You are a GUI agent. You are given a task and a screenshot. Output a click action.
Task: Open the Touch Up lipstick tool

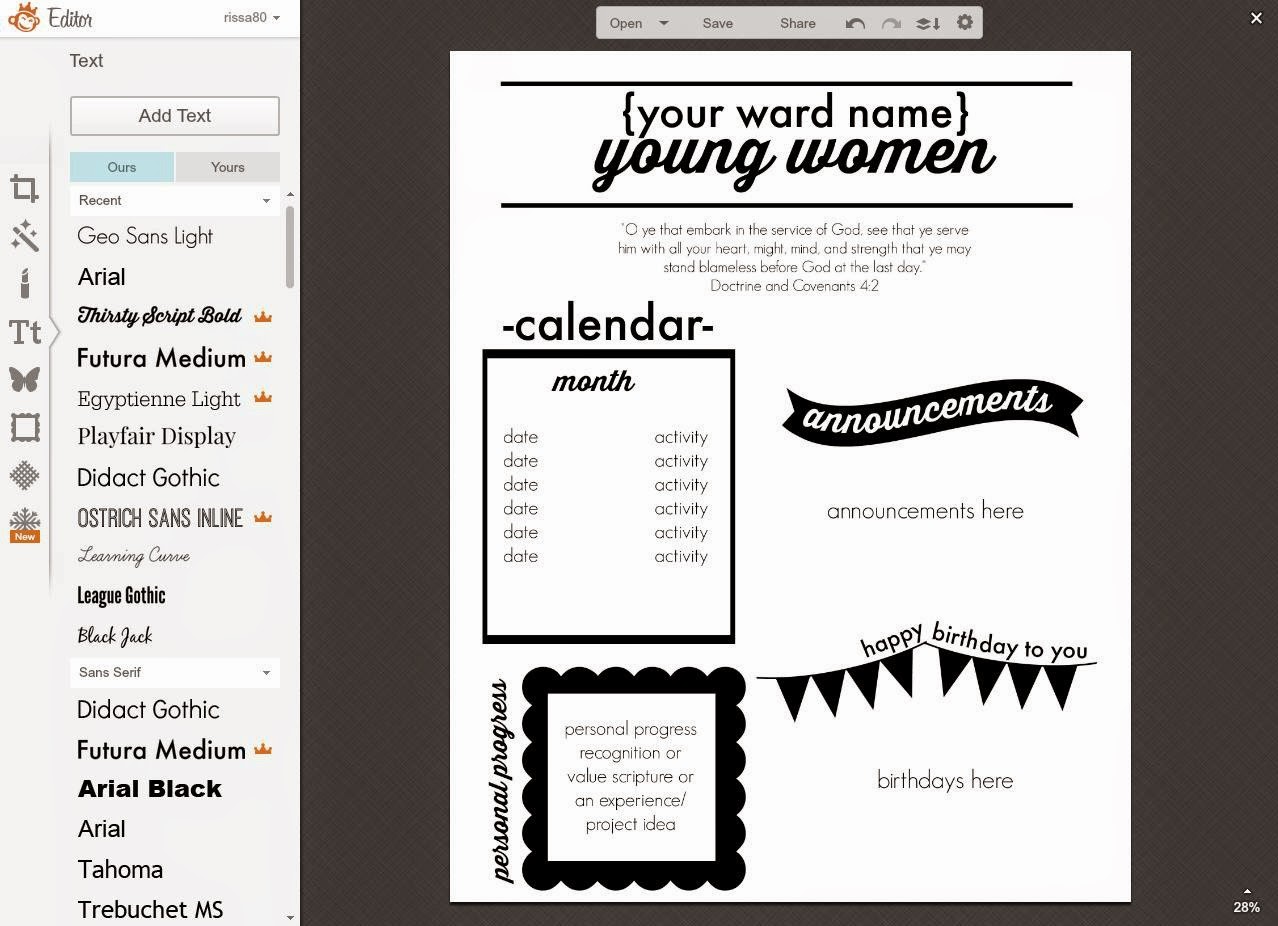[25, 283]
